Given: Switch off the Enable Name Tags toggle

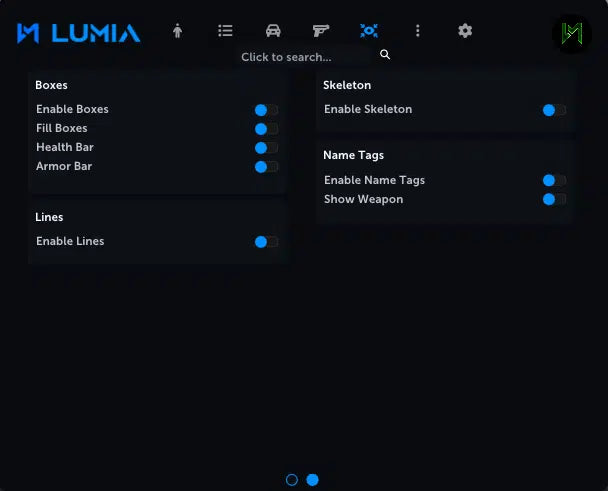Looking at the screenshot, I should [x=554, y=181].
